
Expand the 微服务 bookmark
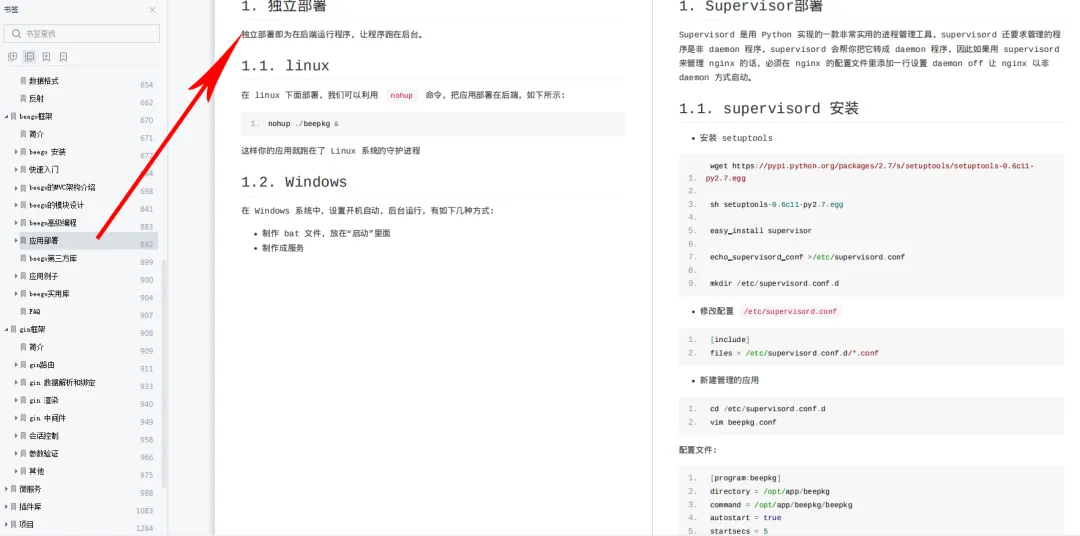6,489
